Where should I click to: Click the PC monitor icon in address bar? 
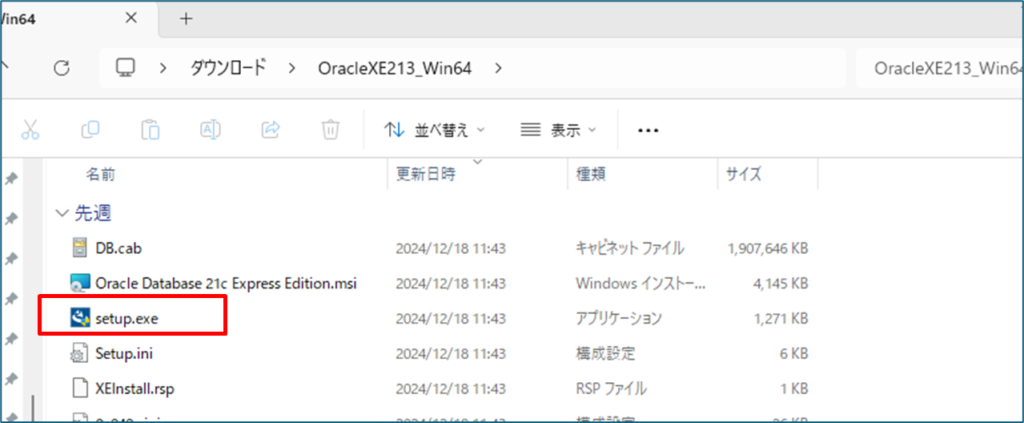(126, 68)
